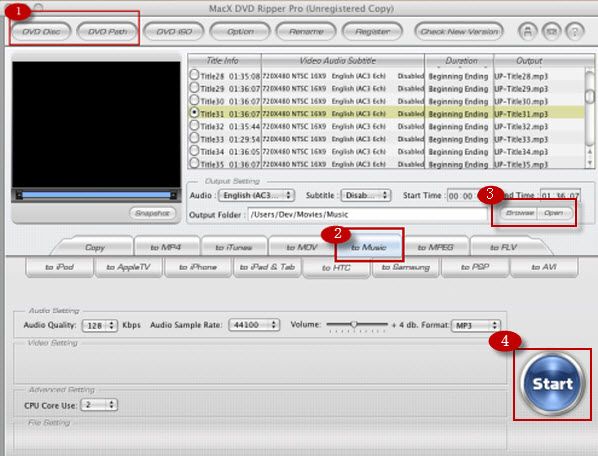Switch to the to iTunes tab

234,247
